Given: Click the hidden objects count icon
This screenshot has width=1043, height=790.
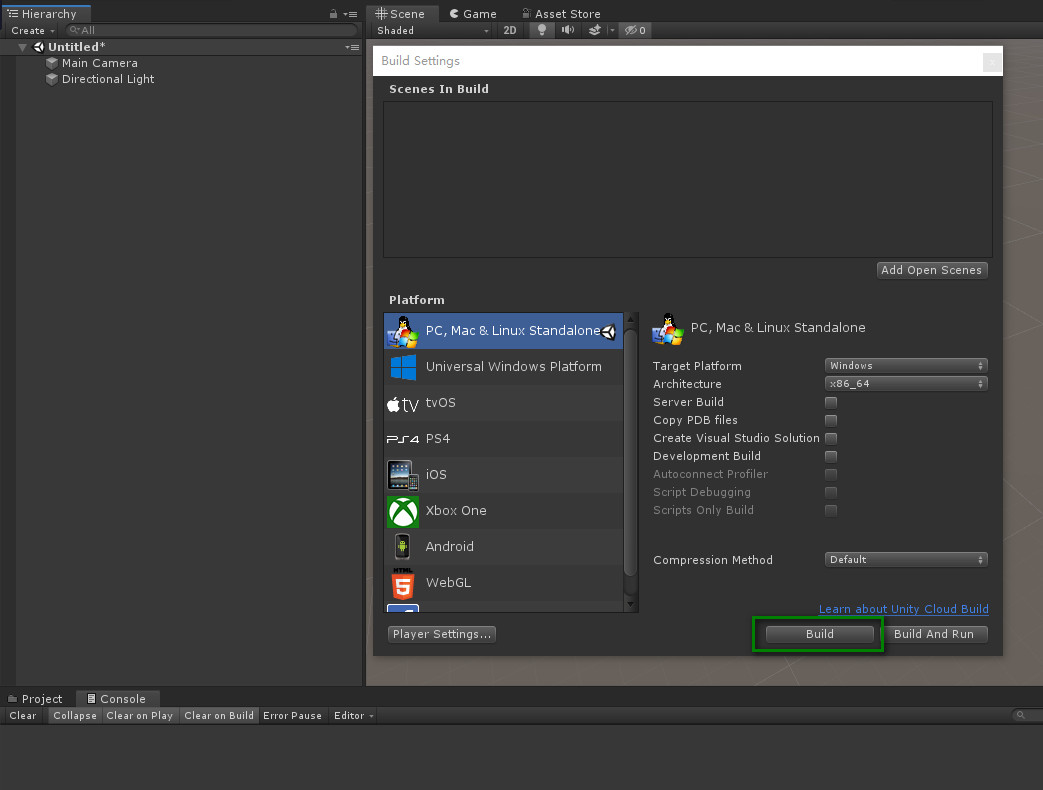Looking at the screenshot, I should pyautogui.click(x=635, y=30).
